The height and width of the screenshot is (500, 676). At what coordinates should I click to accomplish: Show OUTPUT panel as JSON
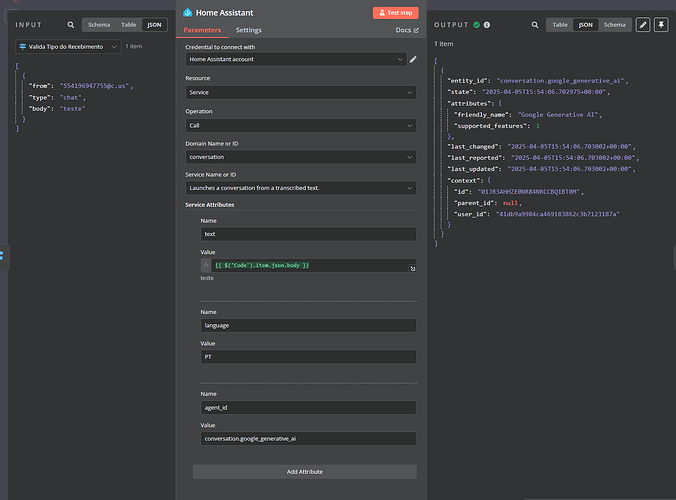pyautogui.click(x=585, y=25)
